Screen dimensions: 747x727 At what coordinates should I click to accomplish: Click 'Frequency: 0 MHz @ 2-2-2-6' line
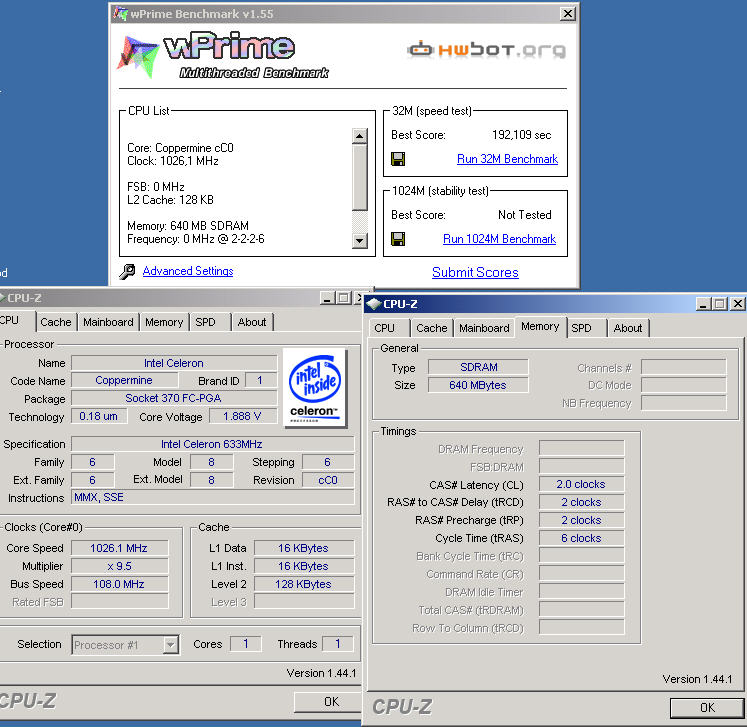(195, 239)
